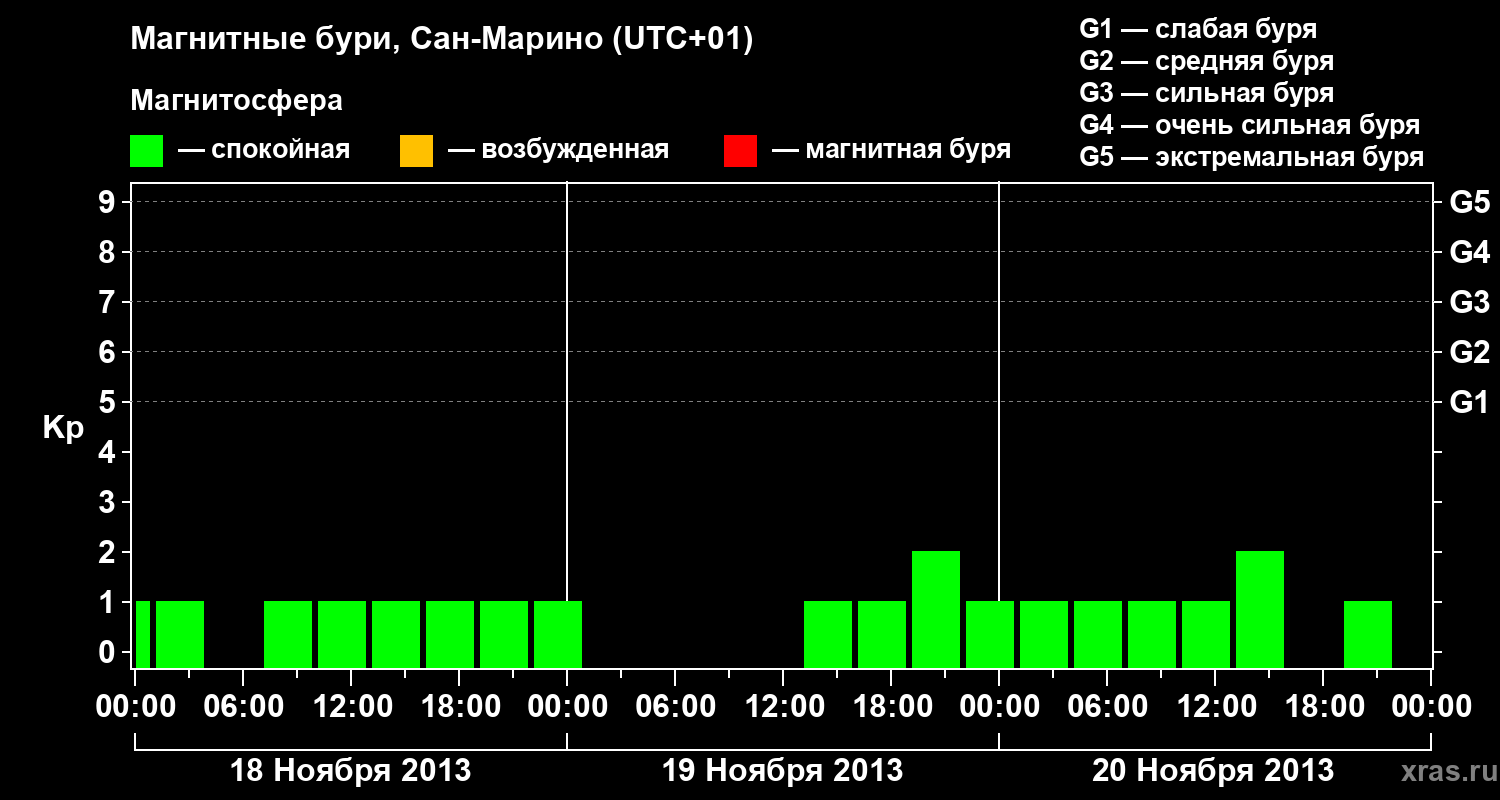Click the right-axis label 'G3'
Image resolution: width=1500 pixels, height=800 pixels.
point(1469,302)
